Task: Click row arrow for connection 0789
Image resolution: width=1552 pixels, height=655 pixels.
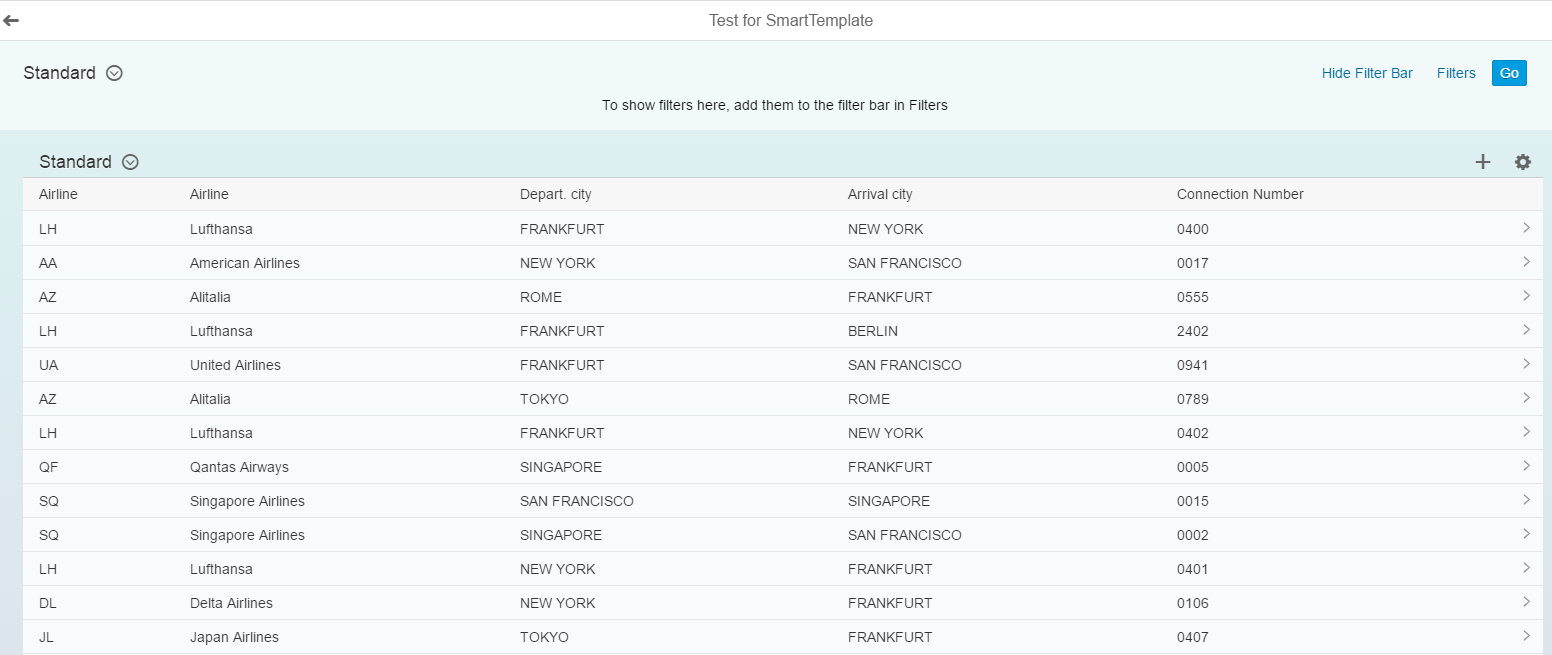Action: click(x=1526, y=398)
